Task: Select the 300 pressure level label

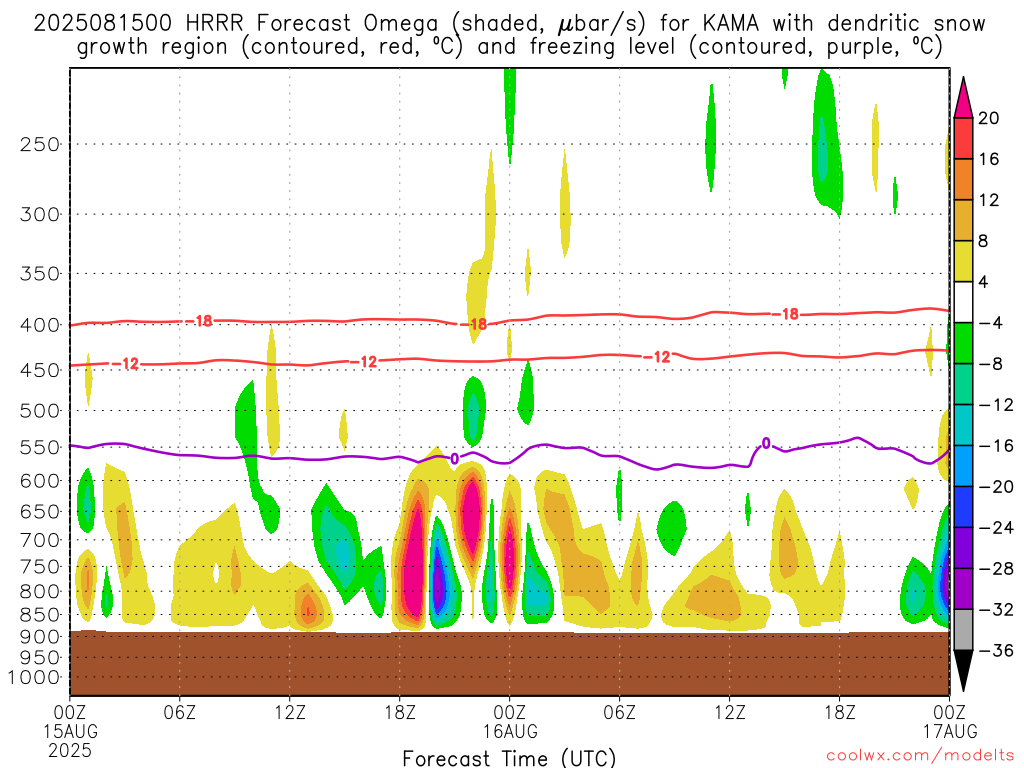Action: click(40, 214)
